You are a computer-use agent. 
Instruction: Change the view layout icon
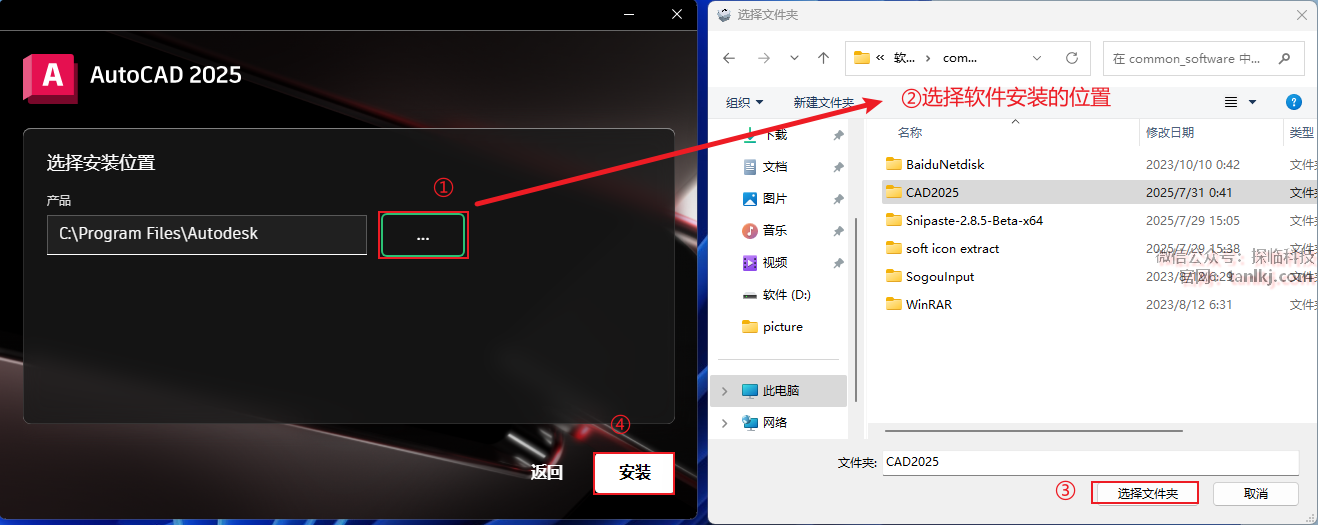tap(1231, 102)
